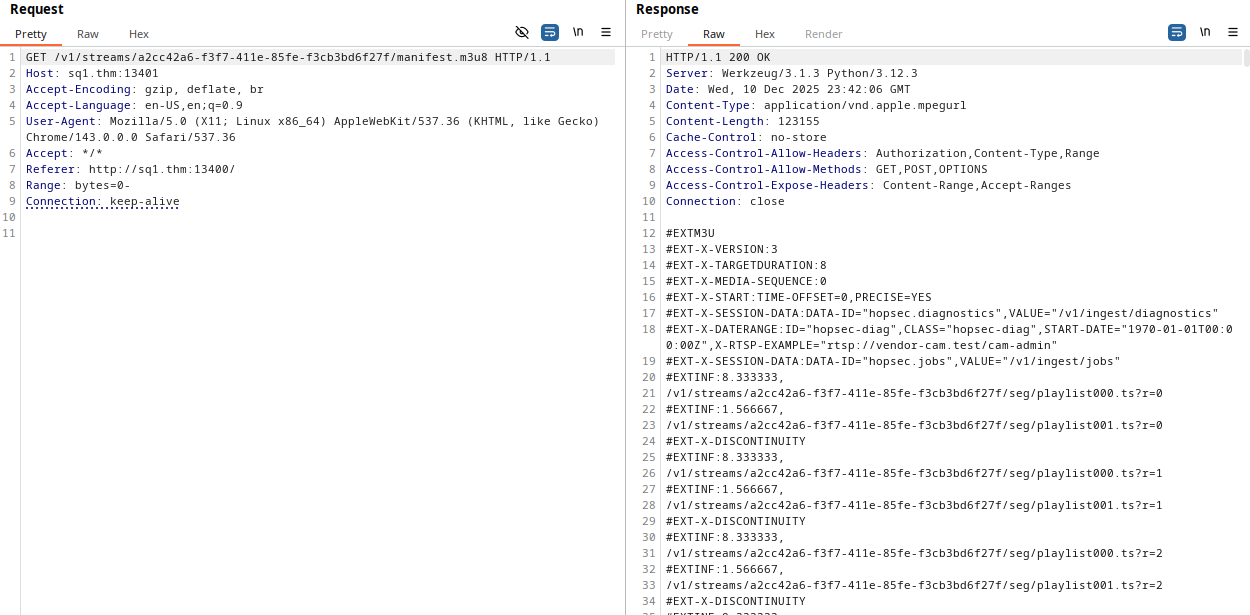This screenshot has height=615, width=1250.
Task: Click the HTTP/1.1 200 OK status line
Action: click(718, 57)
